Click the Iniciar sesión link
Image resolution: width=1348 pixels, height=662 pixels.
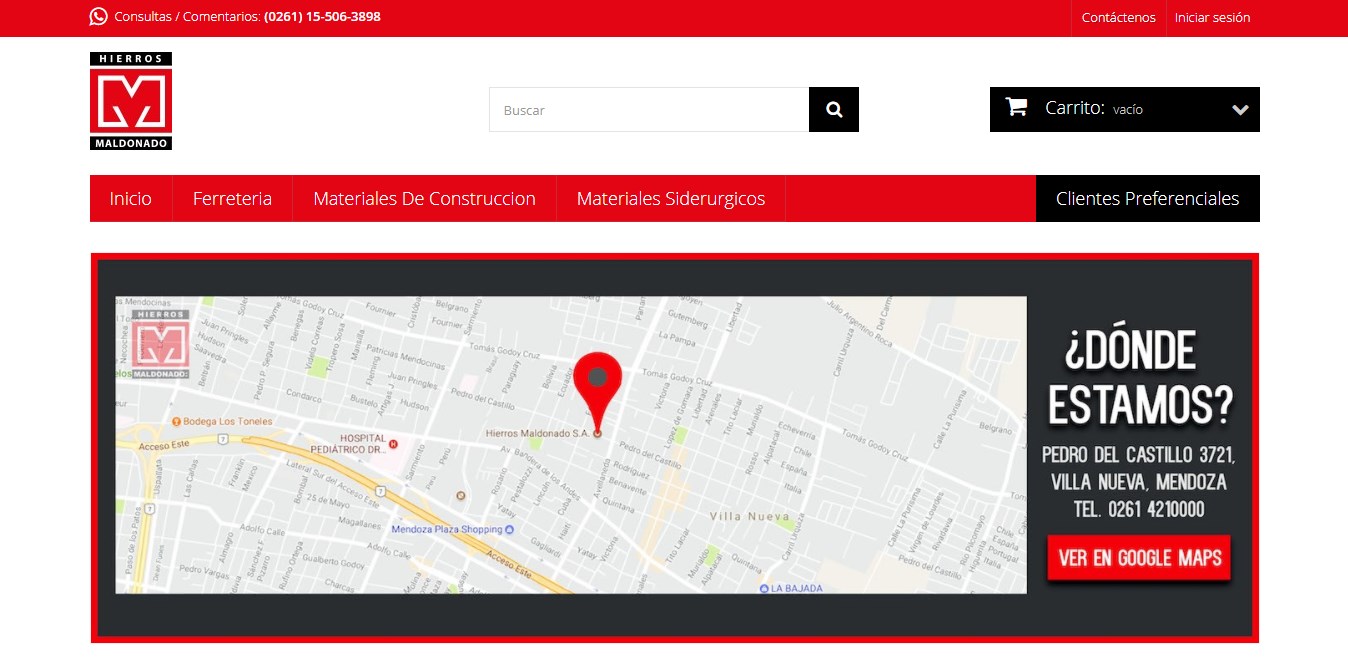point(1212,17)
